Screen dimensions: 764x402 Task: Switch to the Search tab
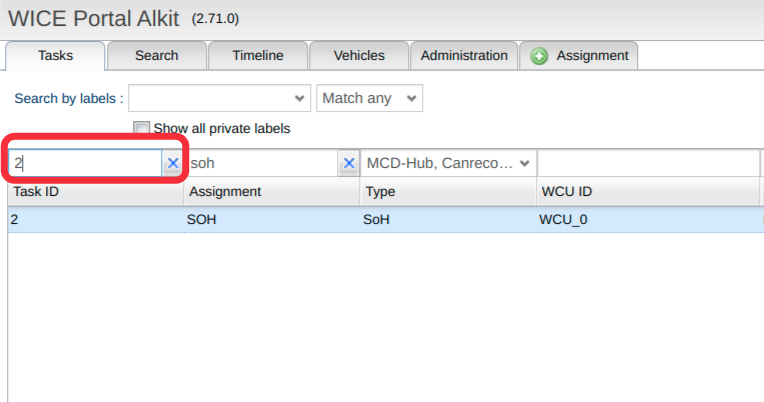156,56
